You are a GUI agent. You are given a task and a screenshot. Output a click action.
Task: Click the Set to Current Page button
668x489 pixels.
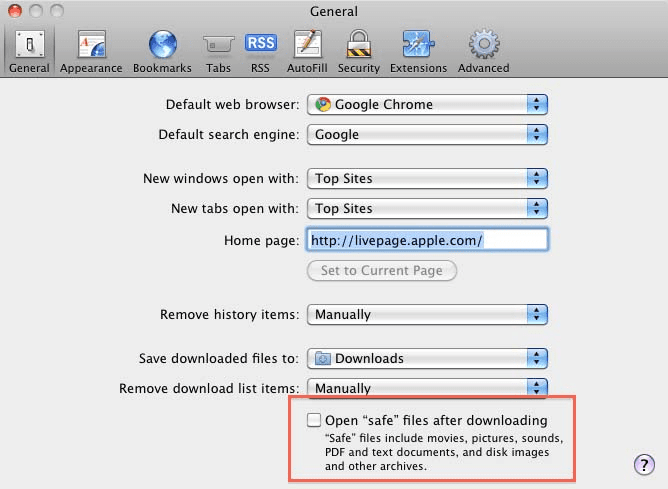point(382,270)
